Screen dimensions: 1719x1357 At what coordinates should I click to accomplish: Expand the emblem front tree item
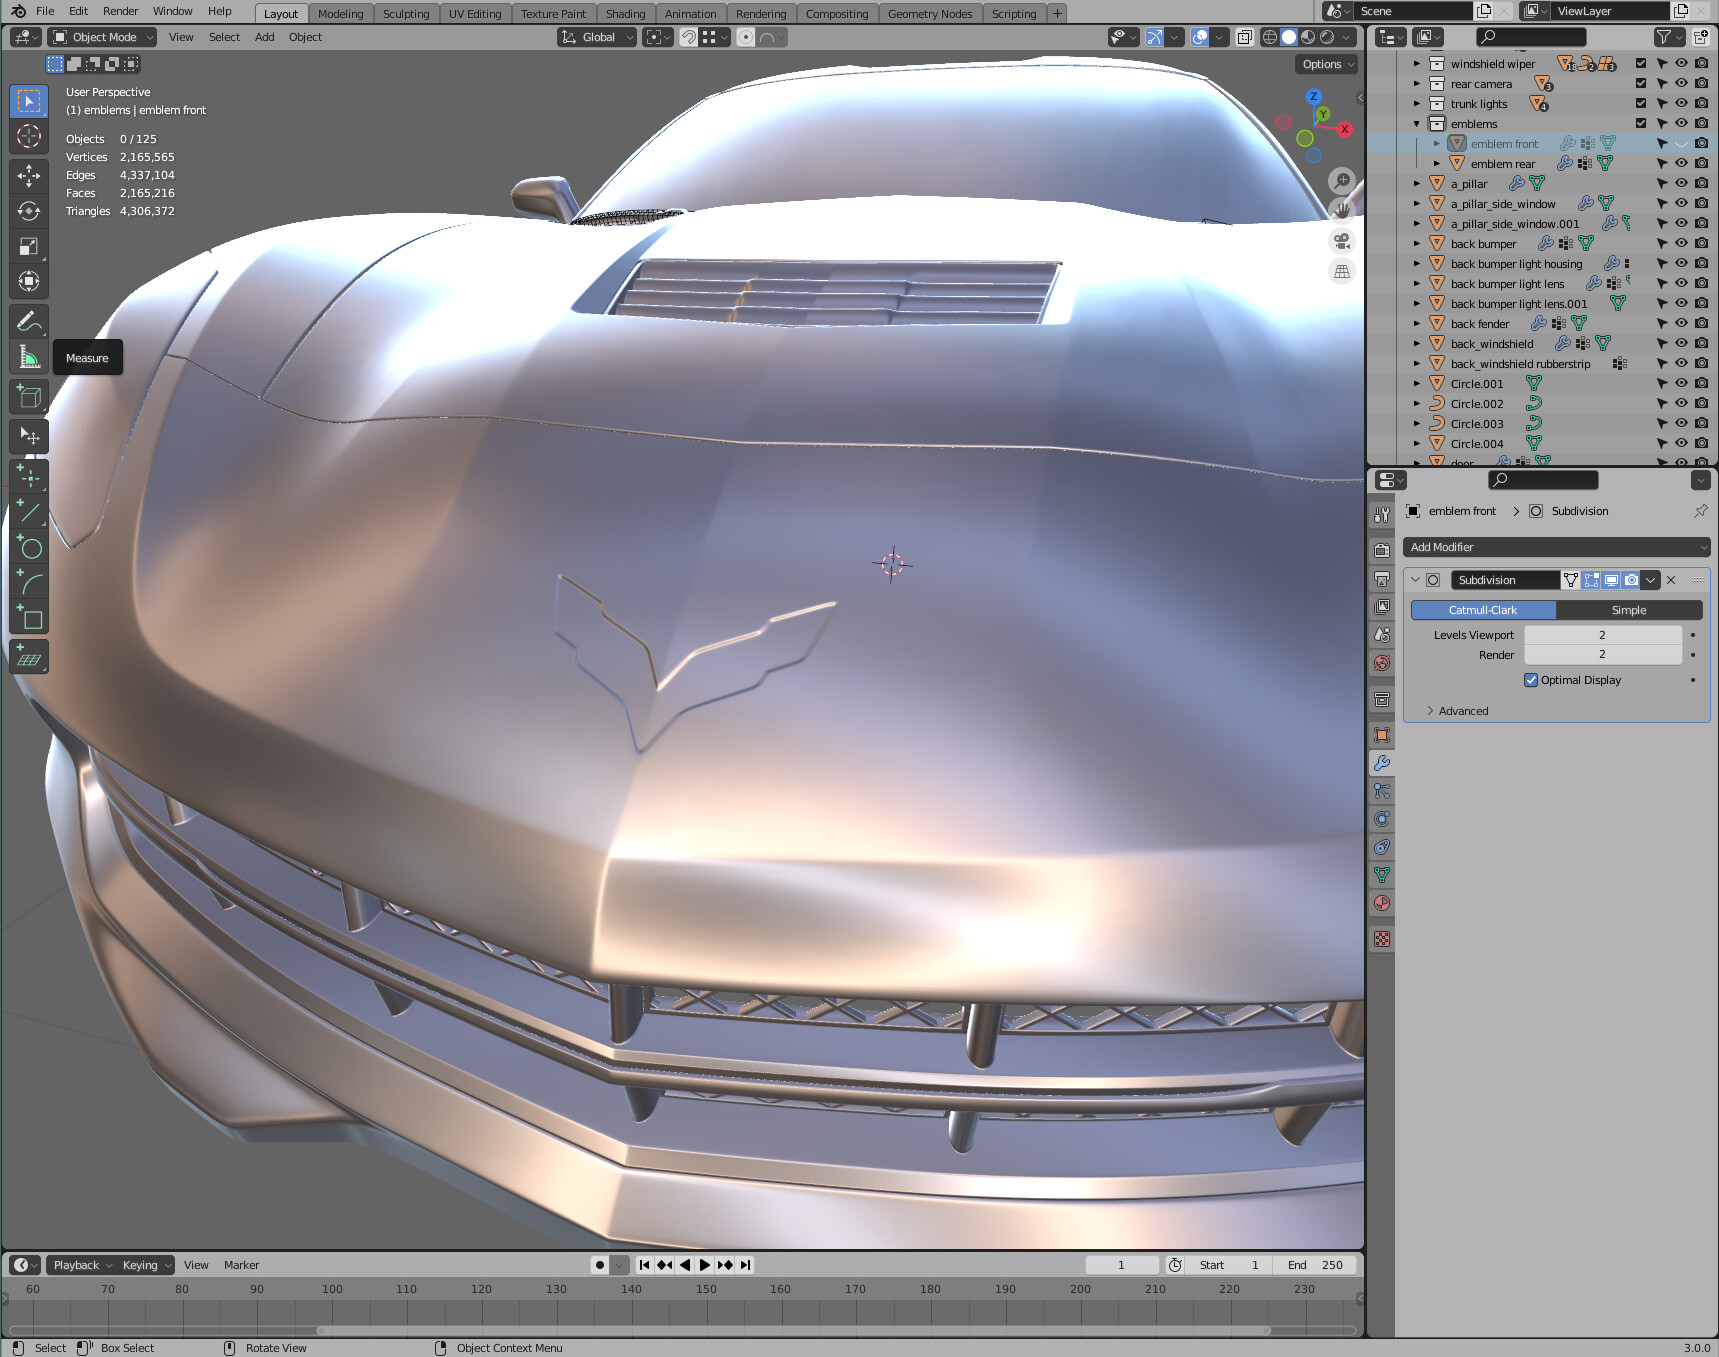pos(1437,143)
